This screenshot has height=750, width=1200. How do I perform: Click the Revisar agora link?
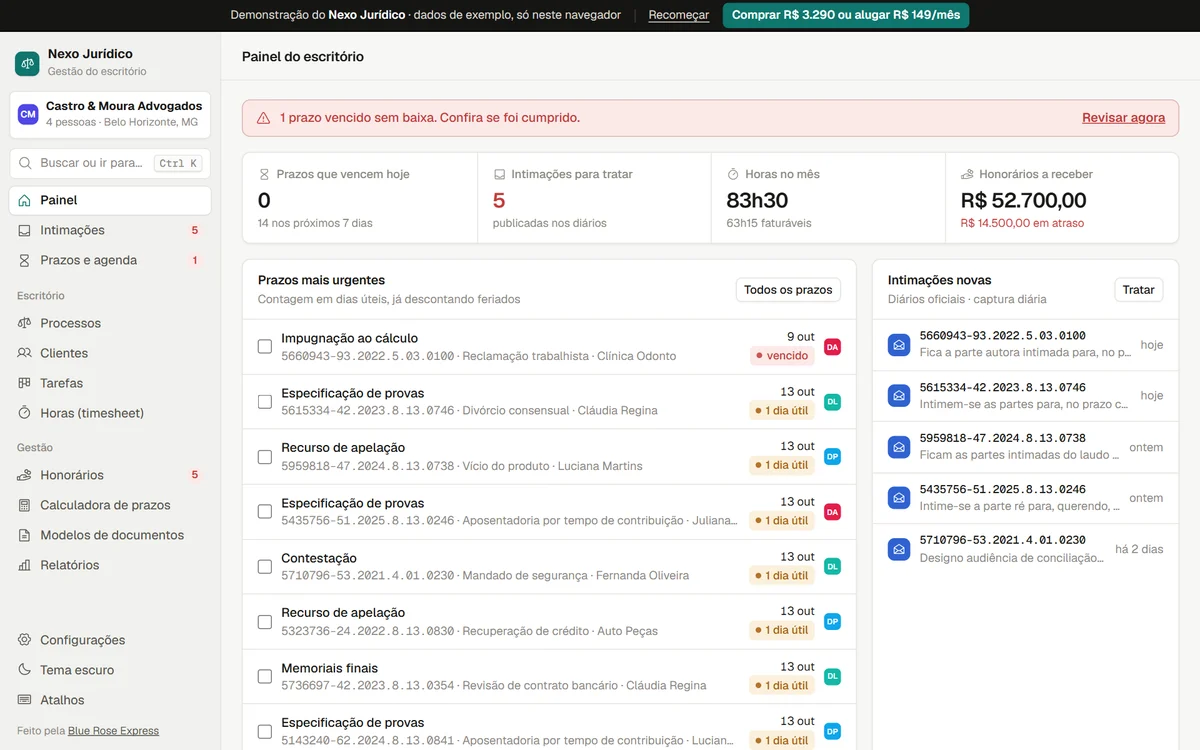tap(1123, 118)
